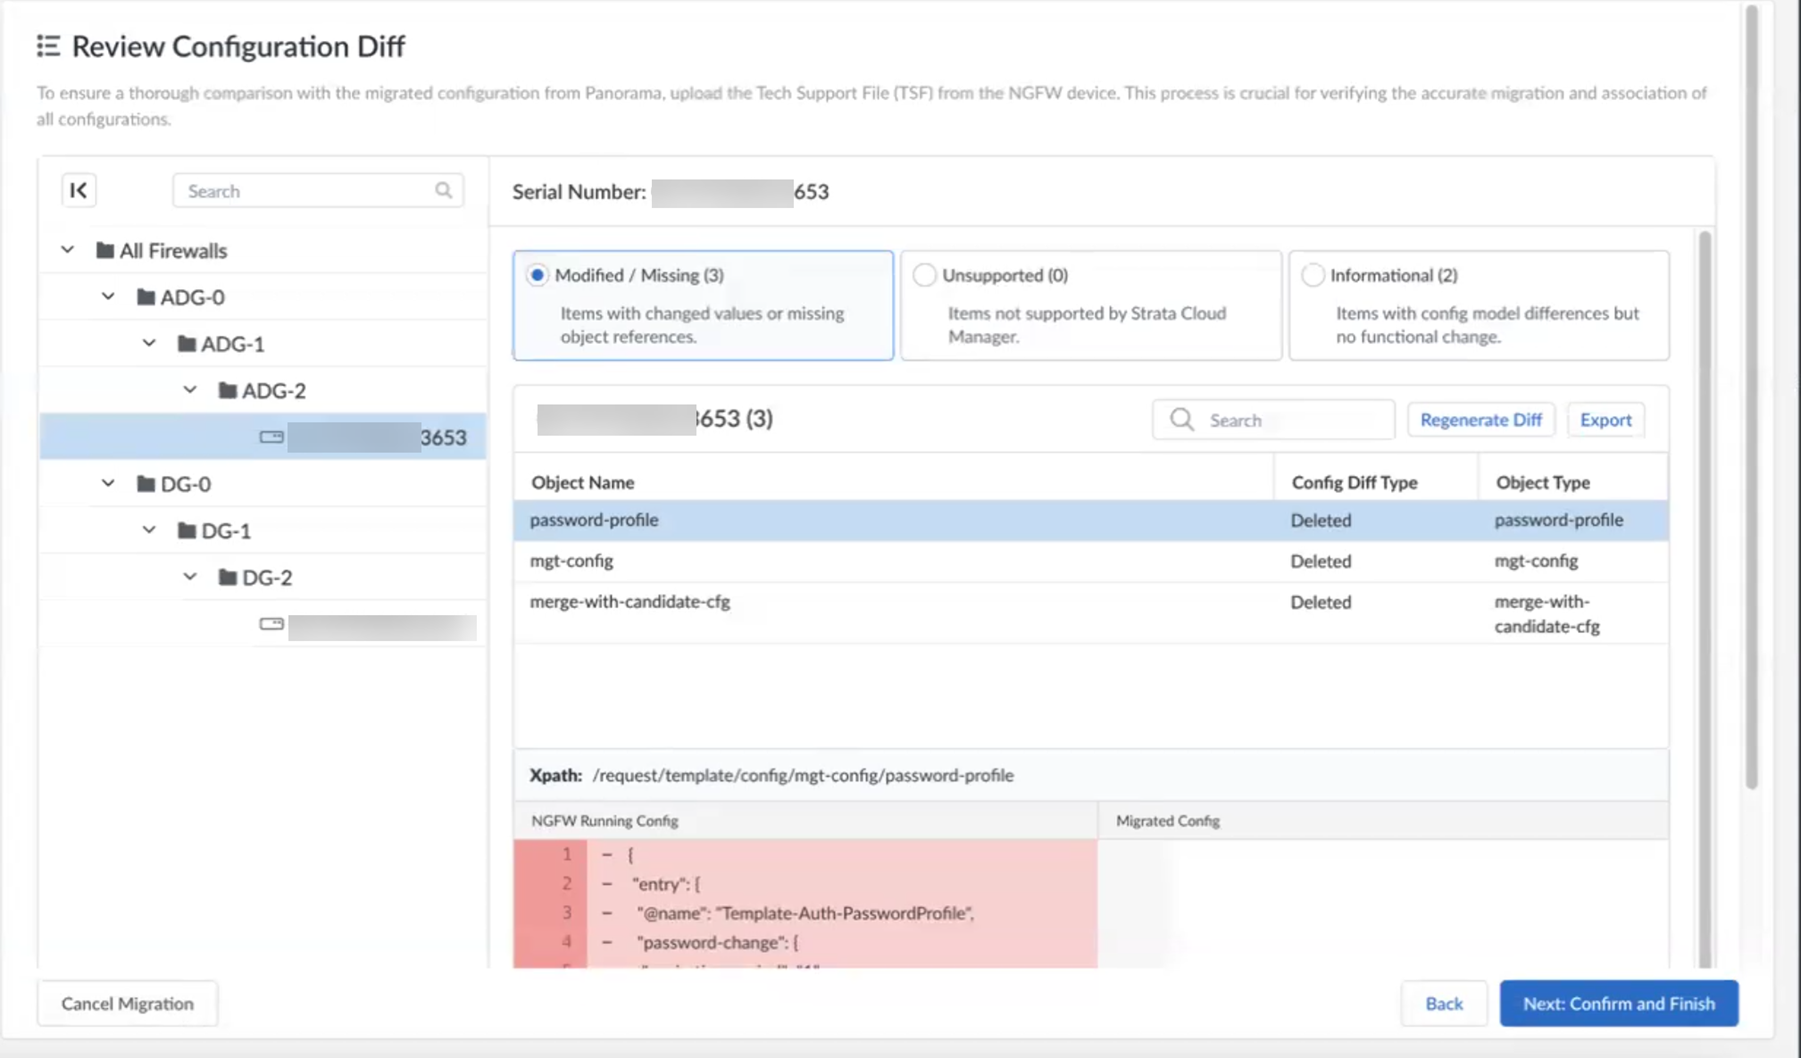Collapse the DG-0 folder chevron

click(x=108, y=483)
